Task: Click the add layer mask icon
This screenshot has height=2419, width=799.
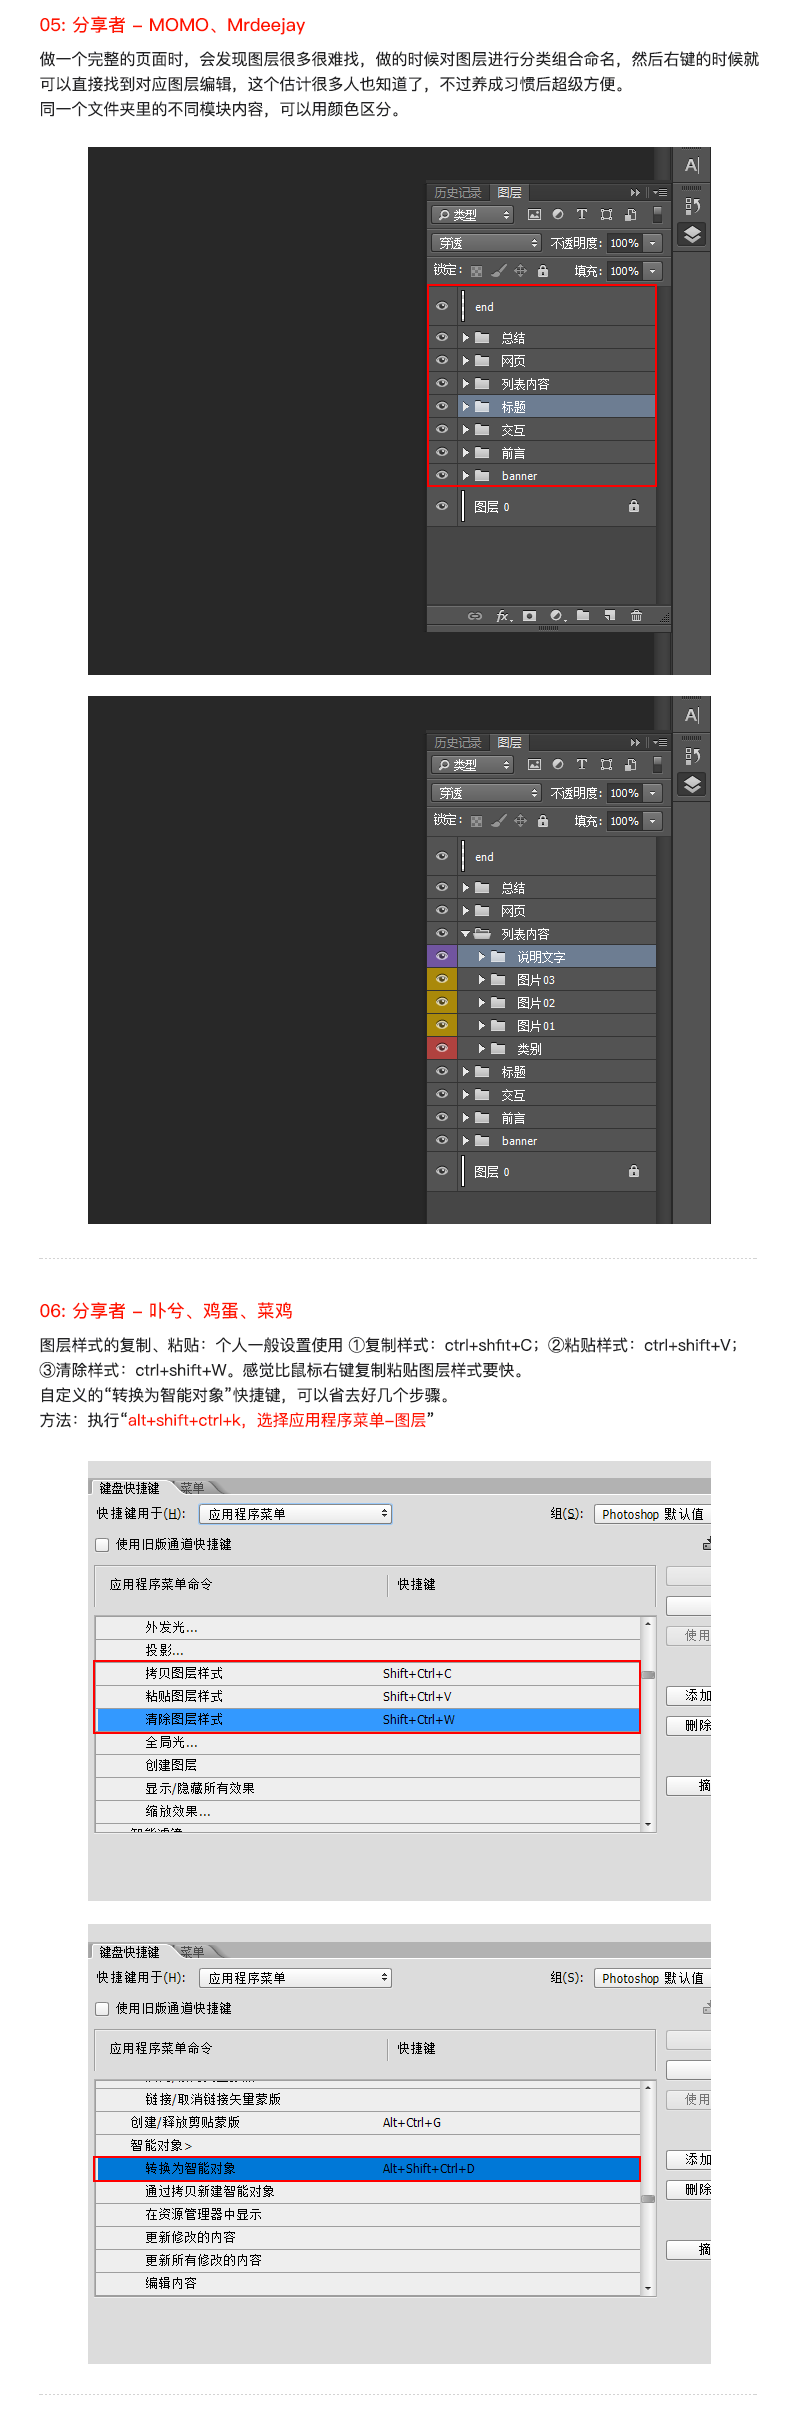Action: (529, 616)
